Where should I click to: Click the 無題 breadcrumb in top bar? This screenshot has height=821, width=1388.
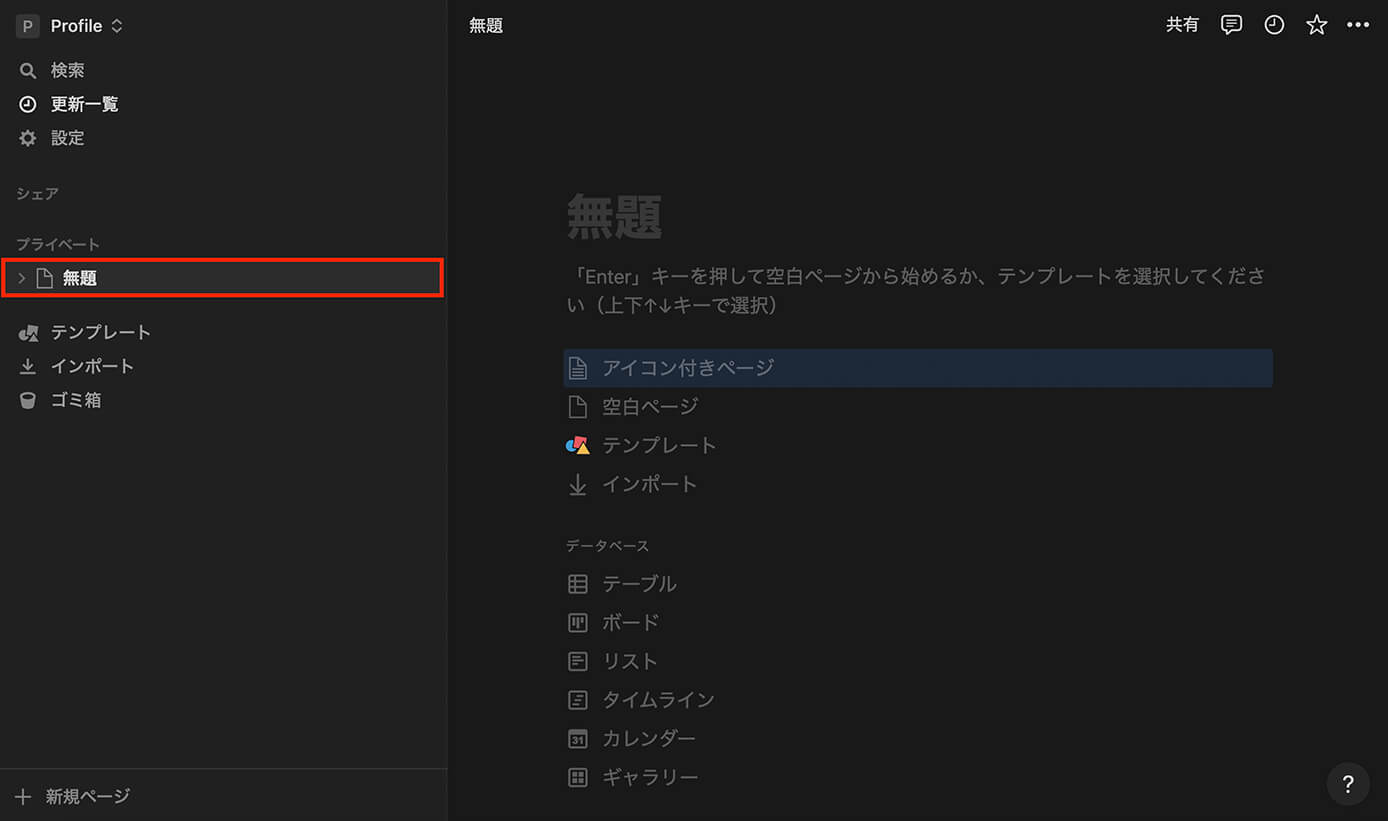(x=486, y=26)
